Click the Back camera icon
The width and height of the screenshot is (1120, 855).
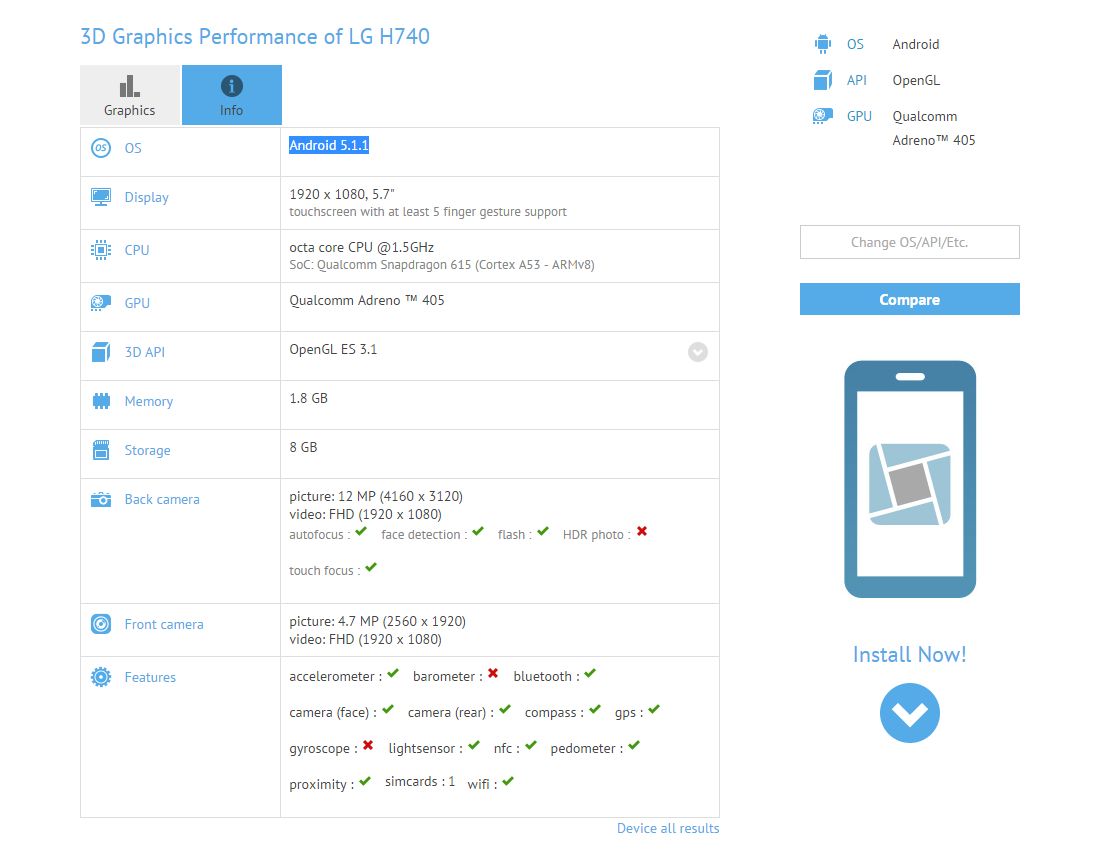point(101,499)
